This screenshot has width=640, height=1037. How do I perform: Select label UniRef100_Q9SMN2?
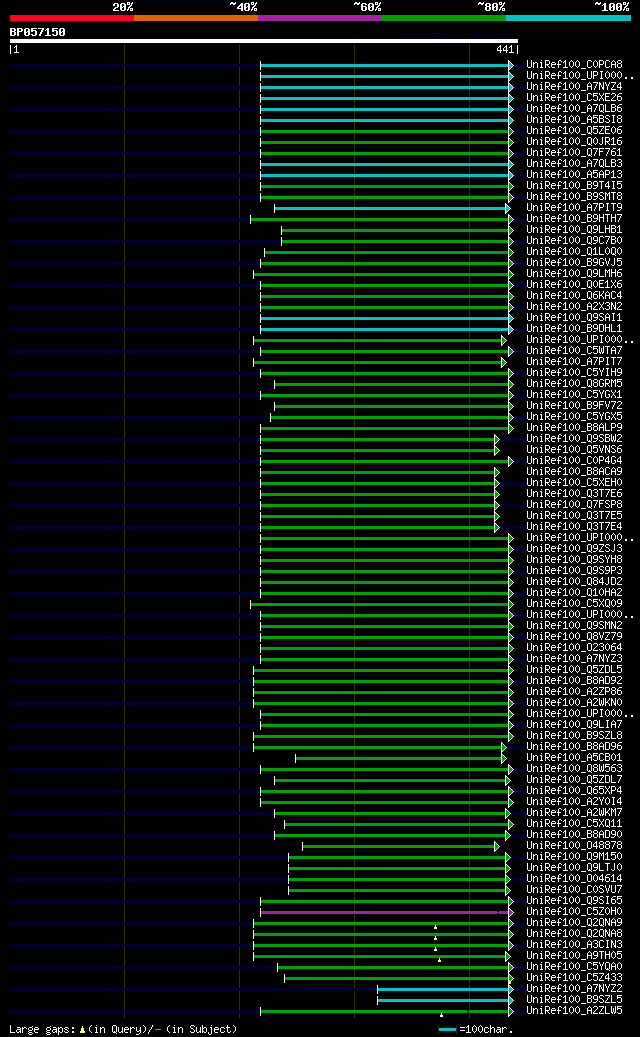(x=574, y=626)
